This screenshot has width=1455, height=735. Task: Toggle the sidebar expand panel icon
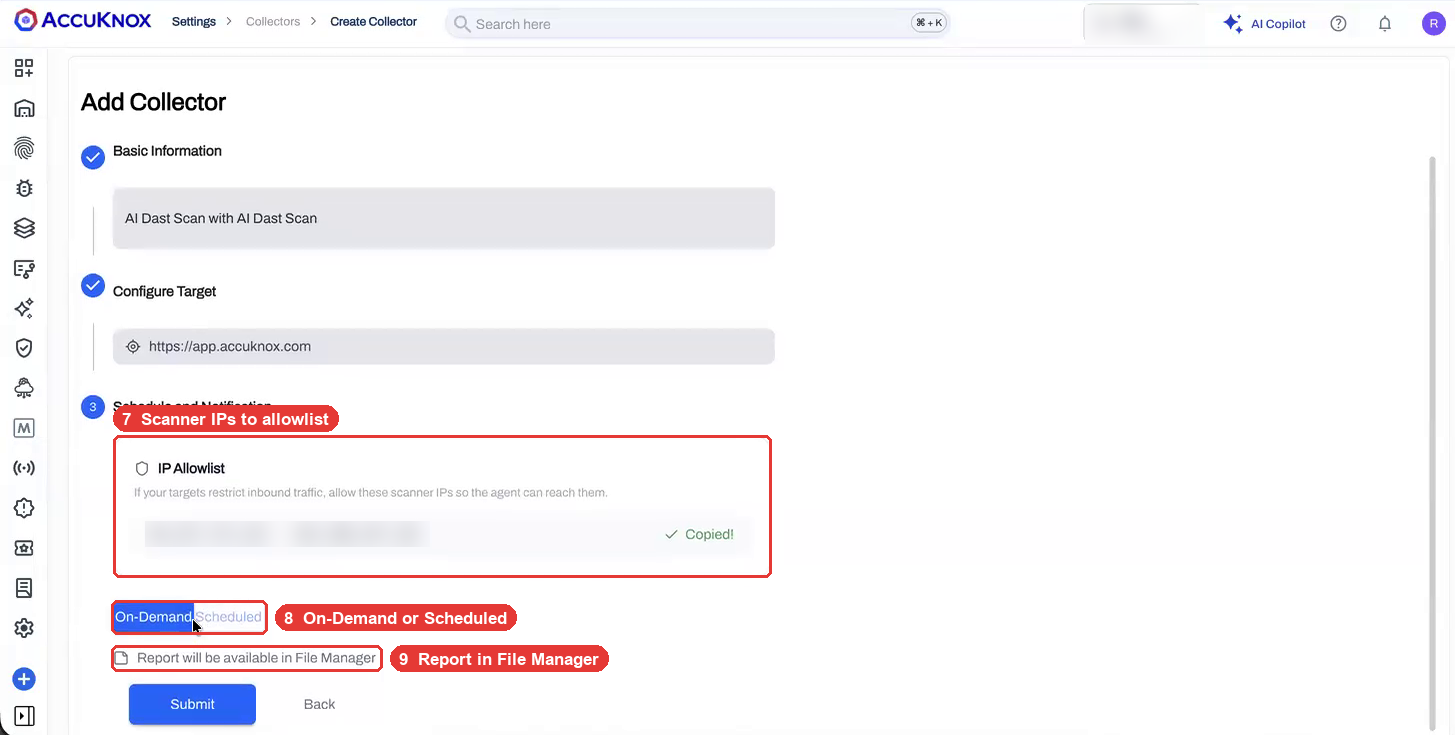(24, 716)
